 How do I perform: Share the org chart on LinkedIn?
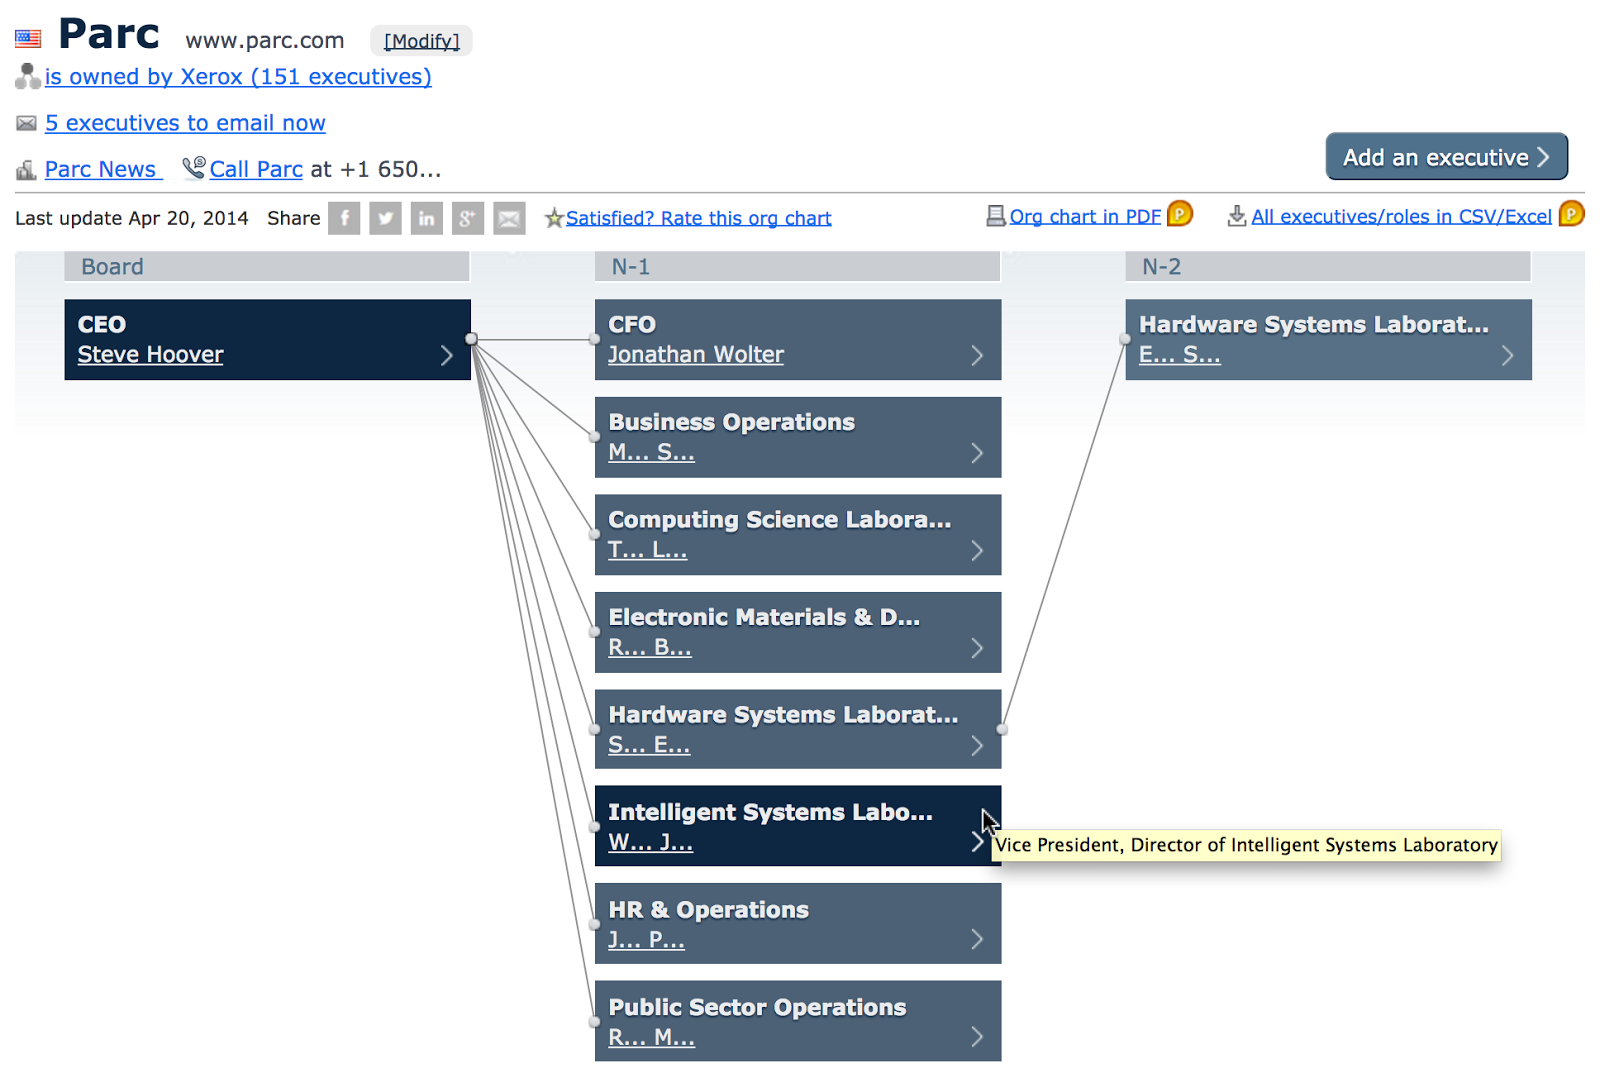(427, 218)
